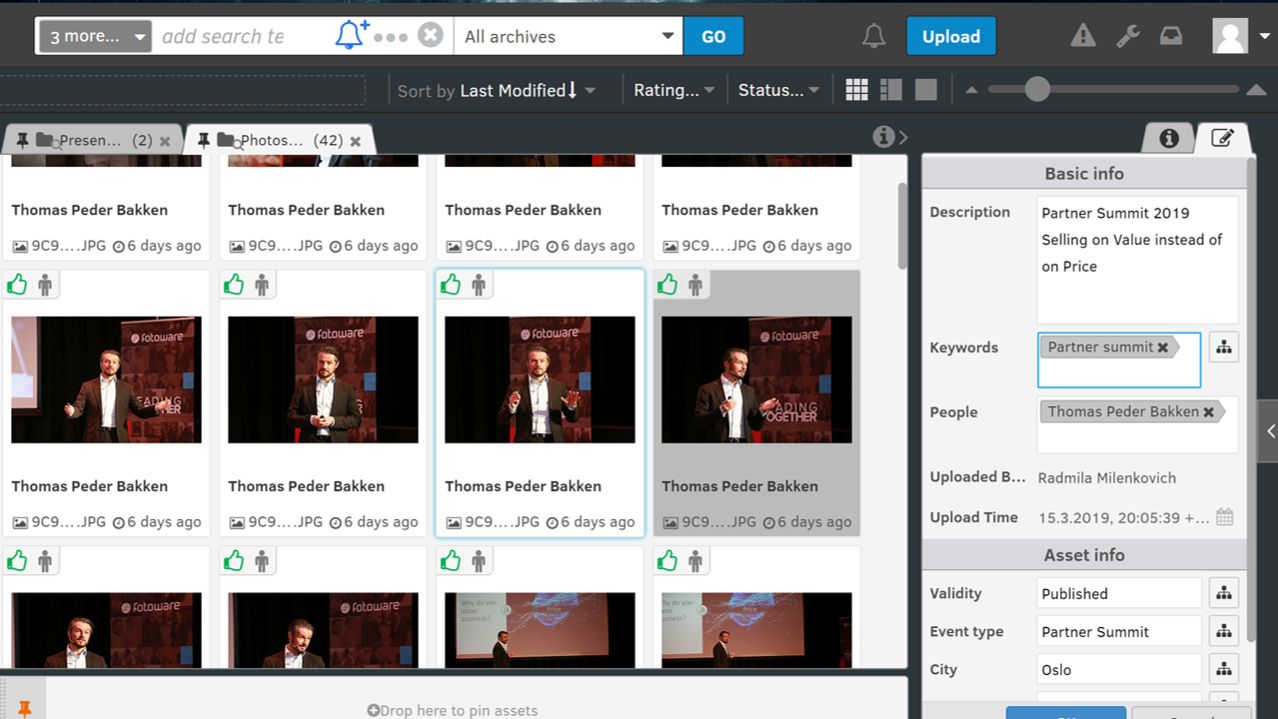Click the Event type field showing Partner Summit

1119,631
